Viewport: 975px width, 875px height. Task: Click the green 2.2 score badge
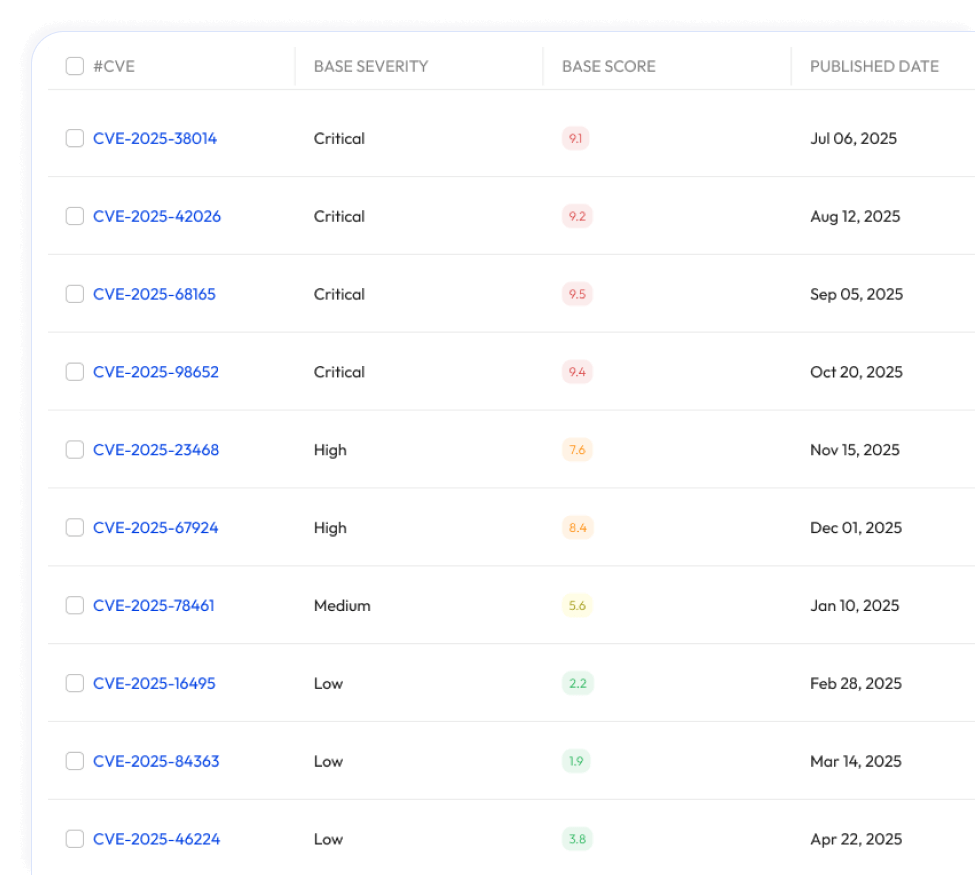click(577, 683)
